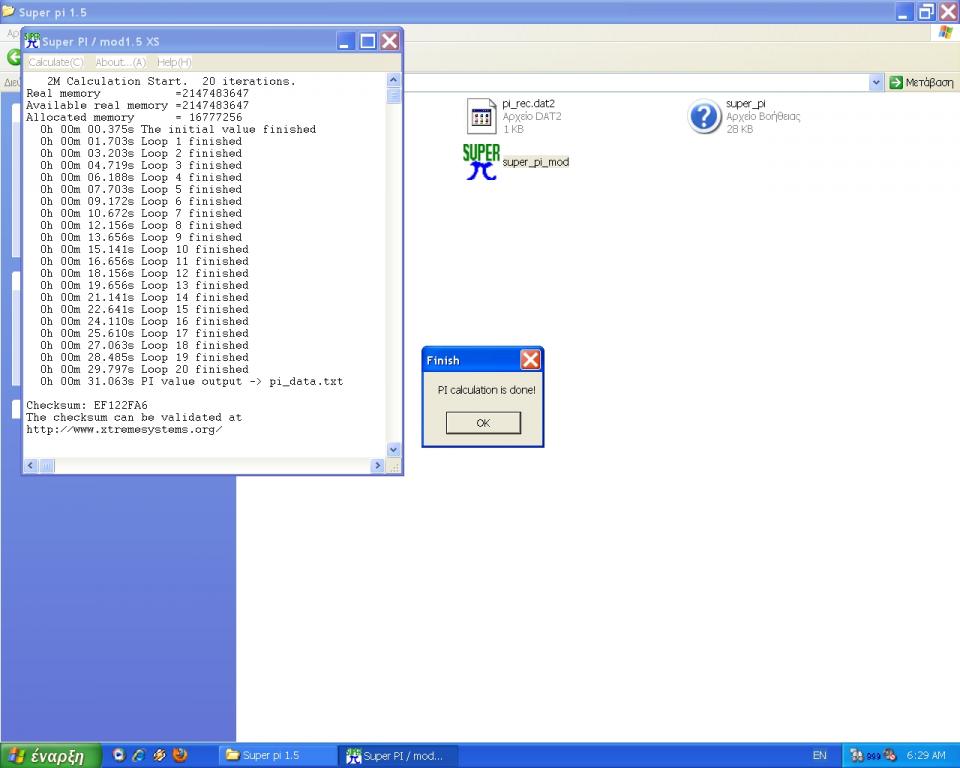Click the network tray icon

857,756
